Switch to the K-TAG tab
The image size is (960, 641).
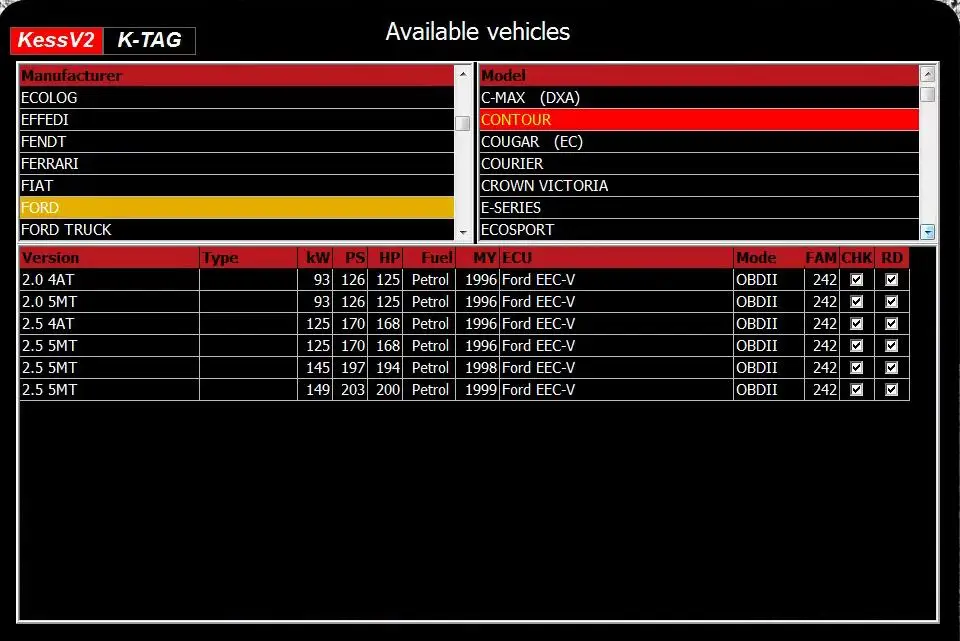point(149,40)
